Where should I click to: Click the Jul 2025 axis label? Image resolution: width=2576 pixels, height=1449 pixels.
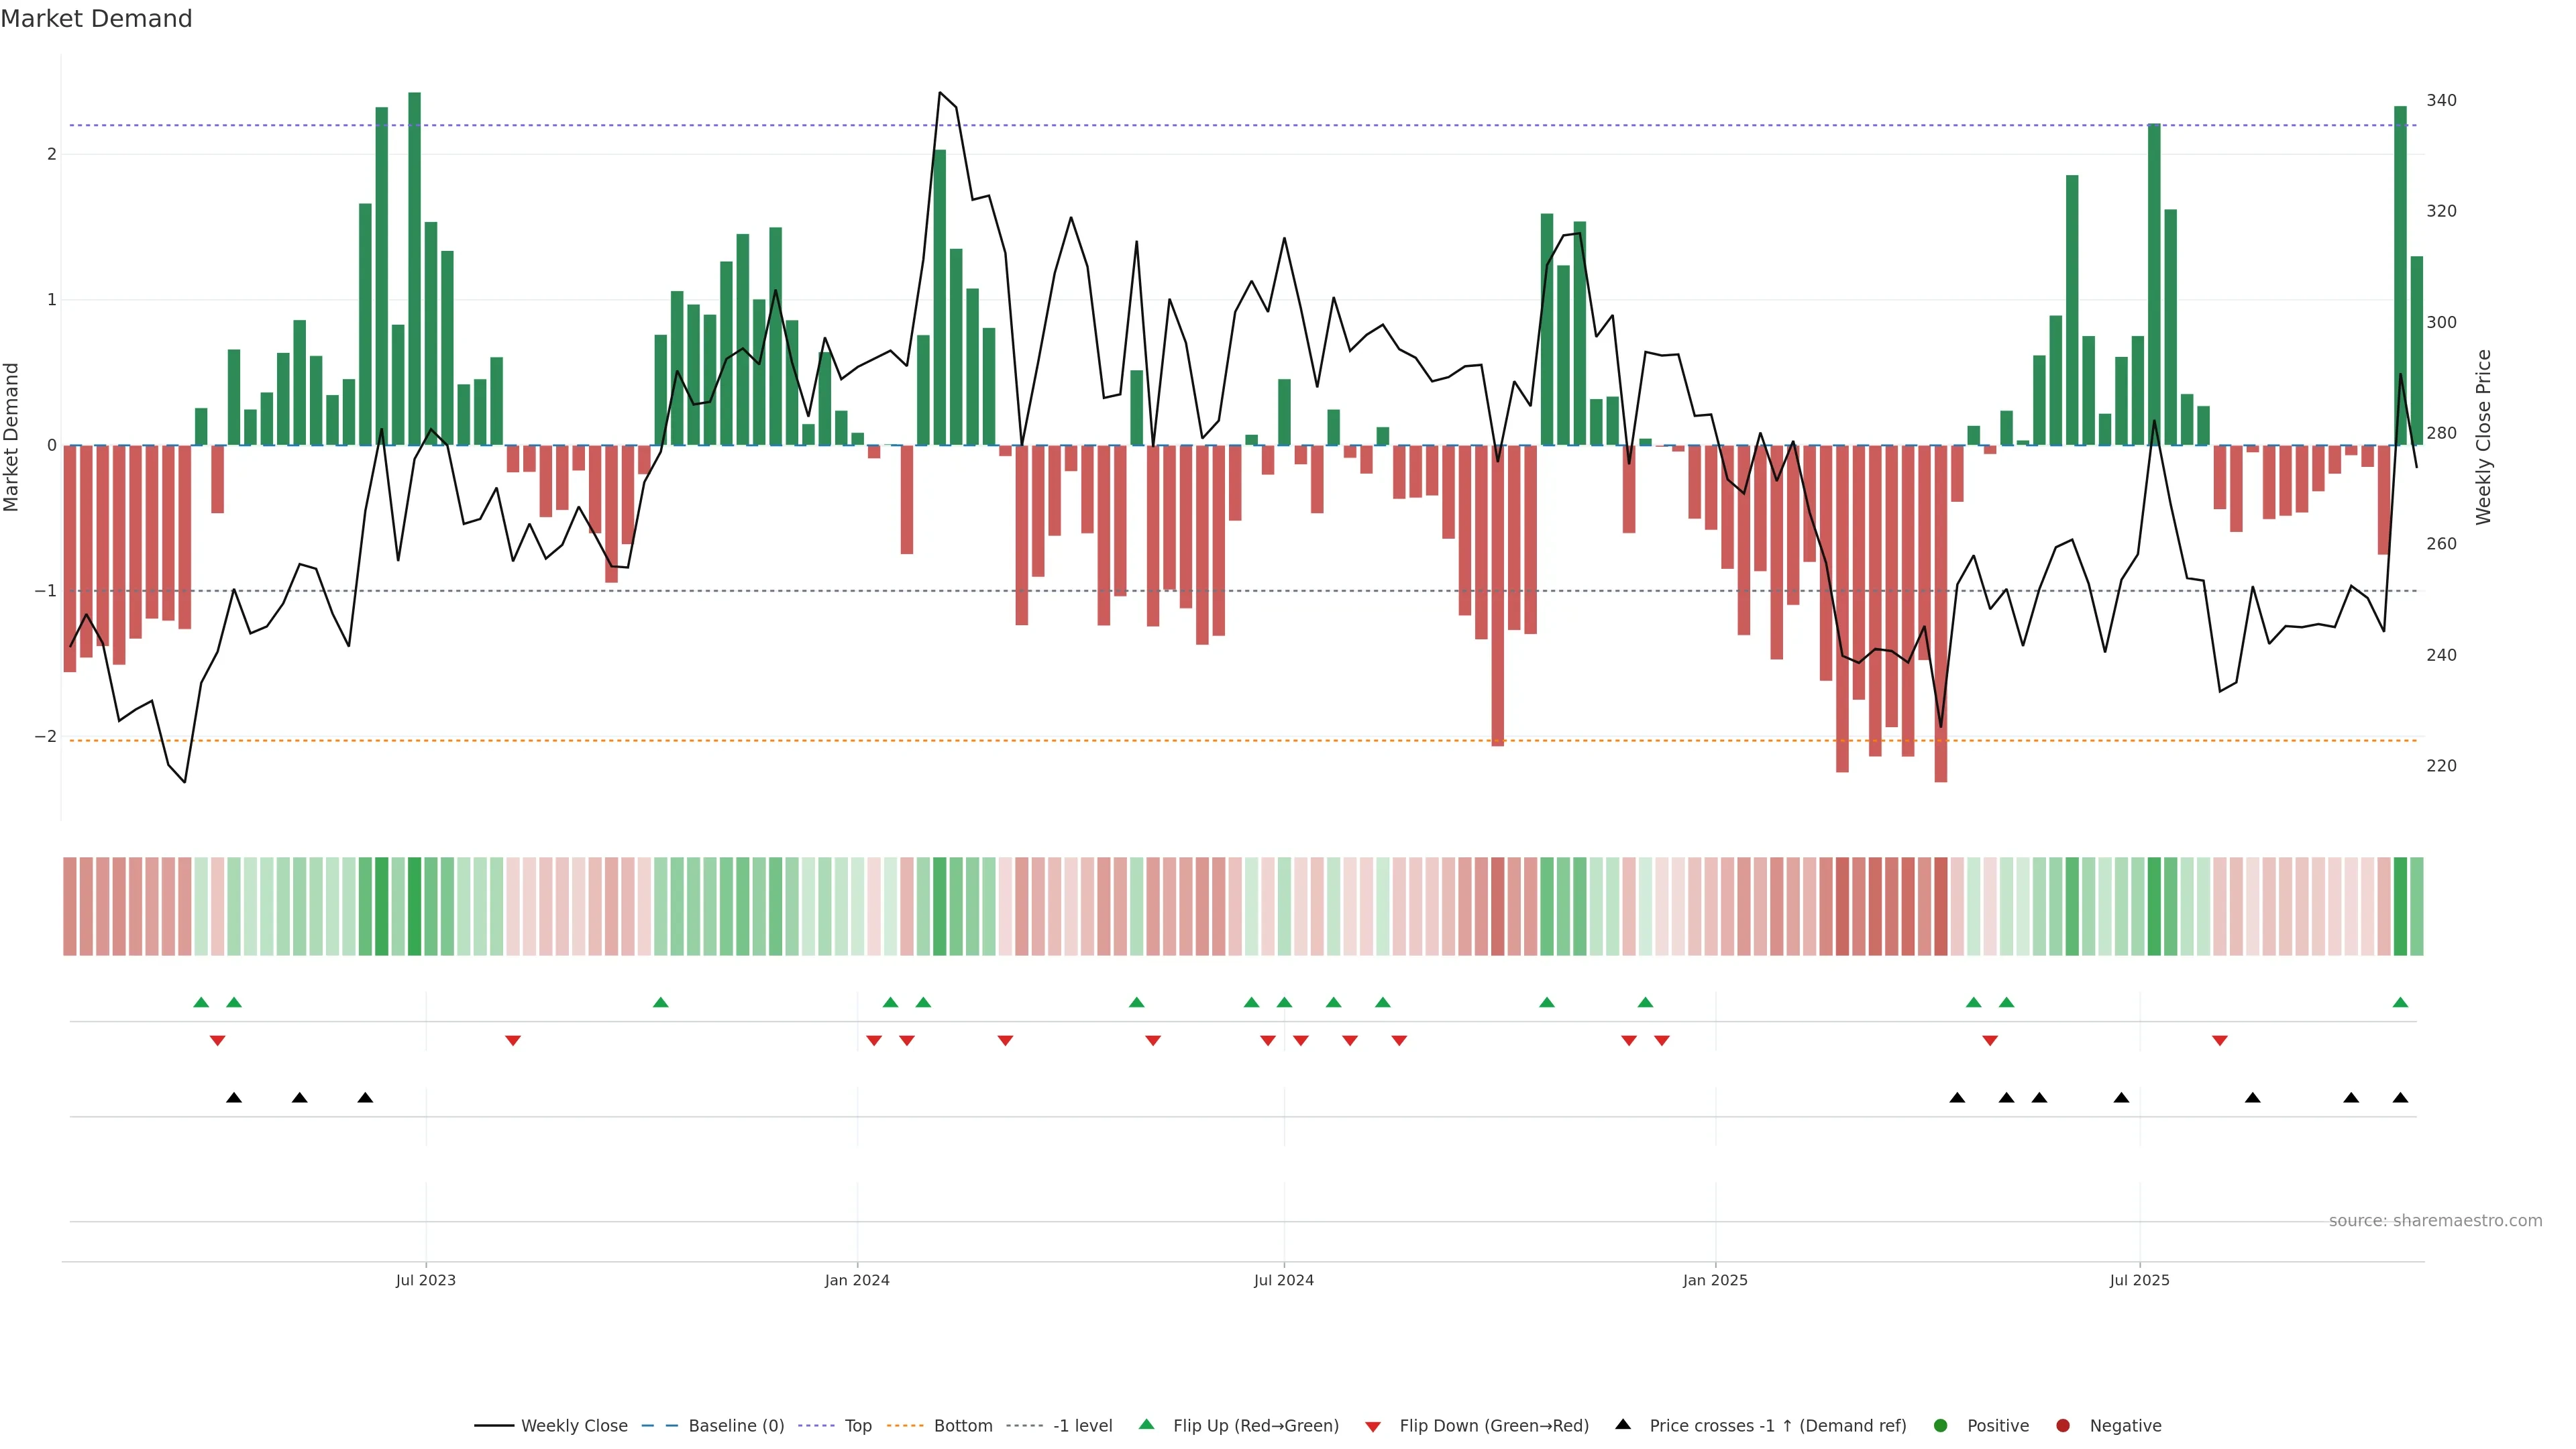tap(2139, 1280)
